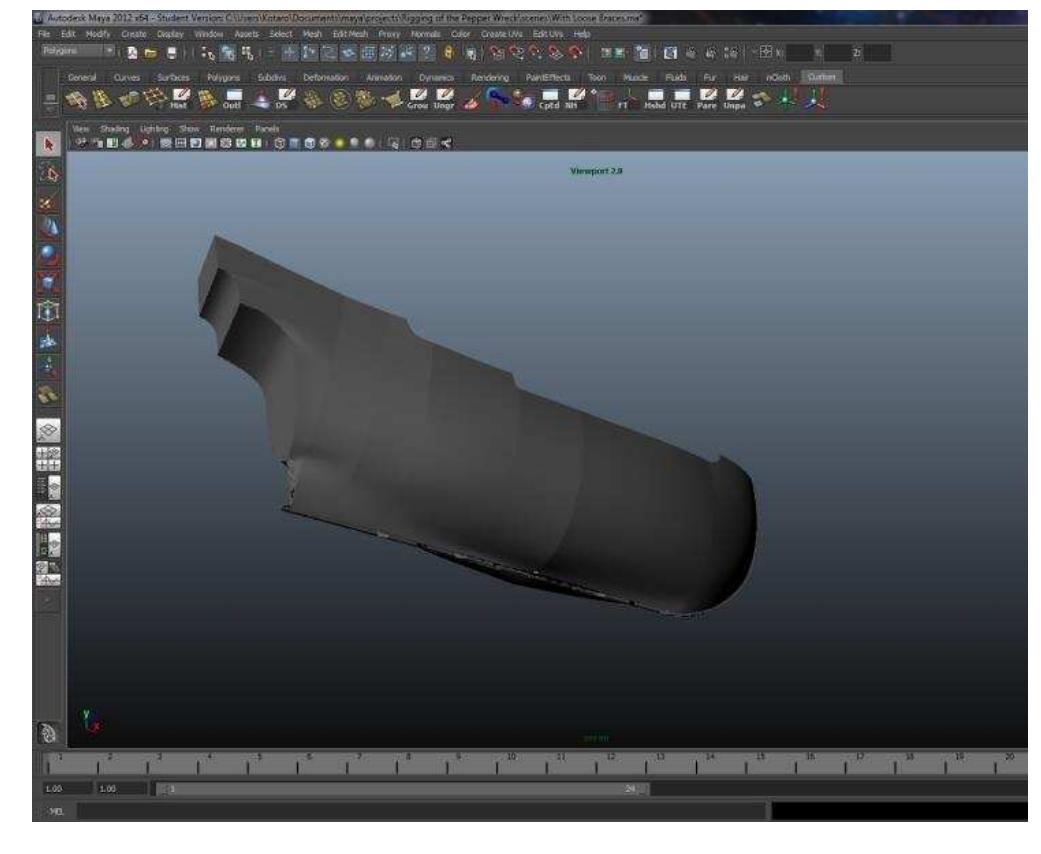Viewport: 1041px width, 854px height.
Task: Click the X coordinate input field
Action: [x=799, y=53]
